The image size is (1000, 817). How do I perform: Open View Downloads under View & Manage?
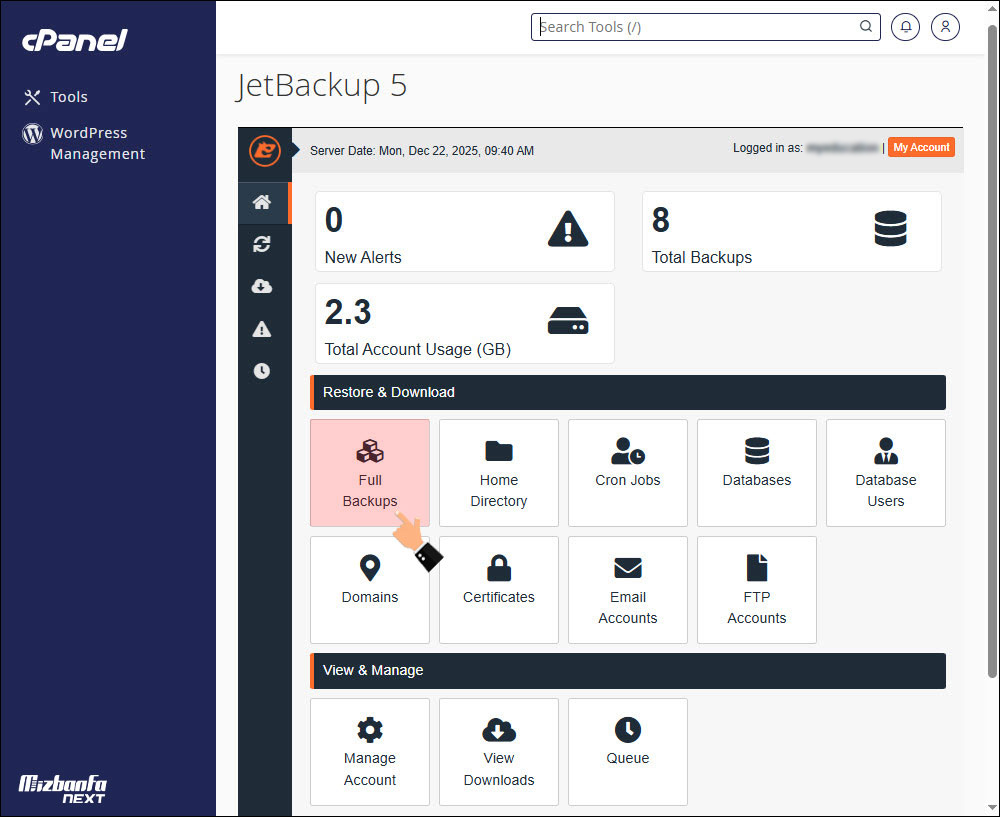pos(498,751)
